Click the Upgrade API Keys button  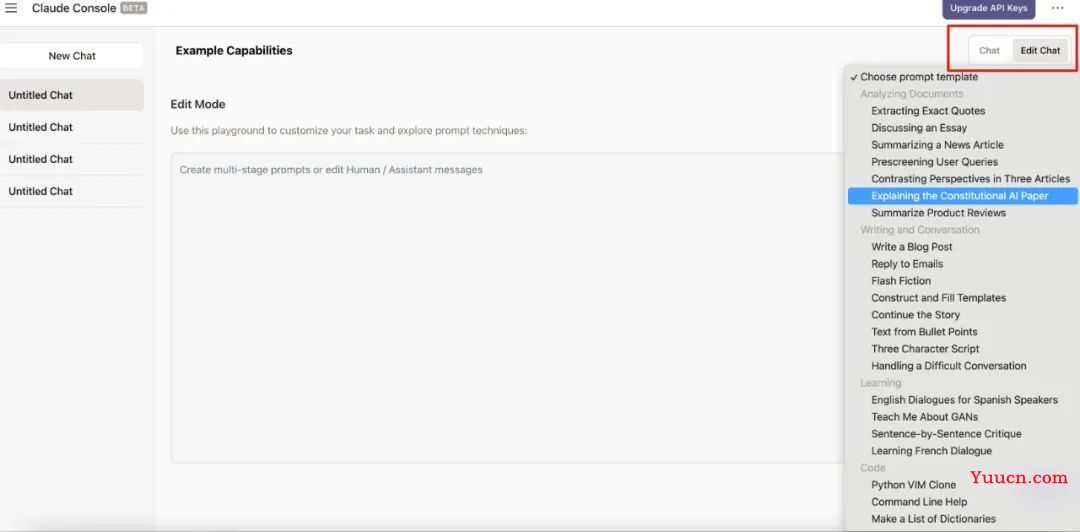tap(988, 8)
